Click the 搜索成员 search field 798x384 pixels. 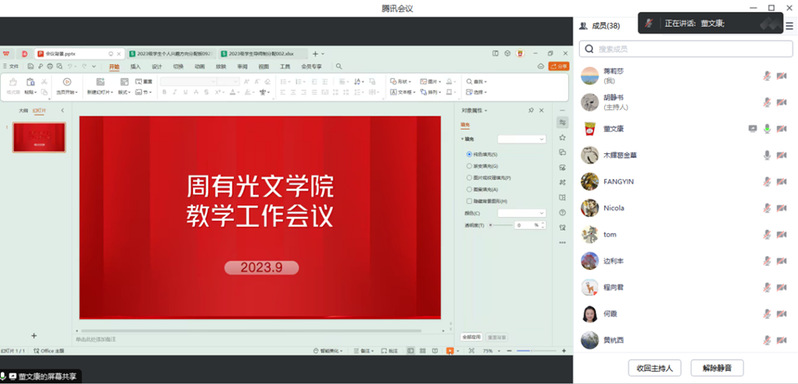[x=686, y=49]
